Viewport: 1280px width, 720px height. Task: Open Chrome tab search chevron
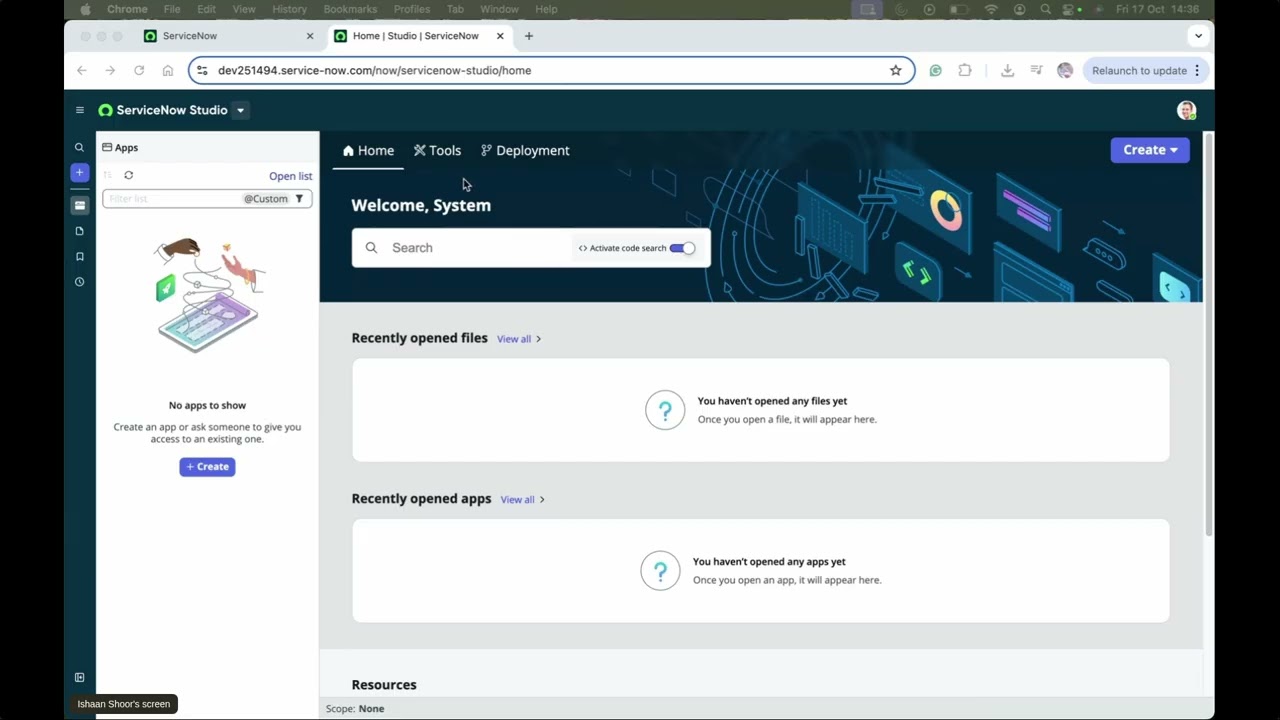point(1198,36)
